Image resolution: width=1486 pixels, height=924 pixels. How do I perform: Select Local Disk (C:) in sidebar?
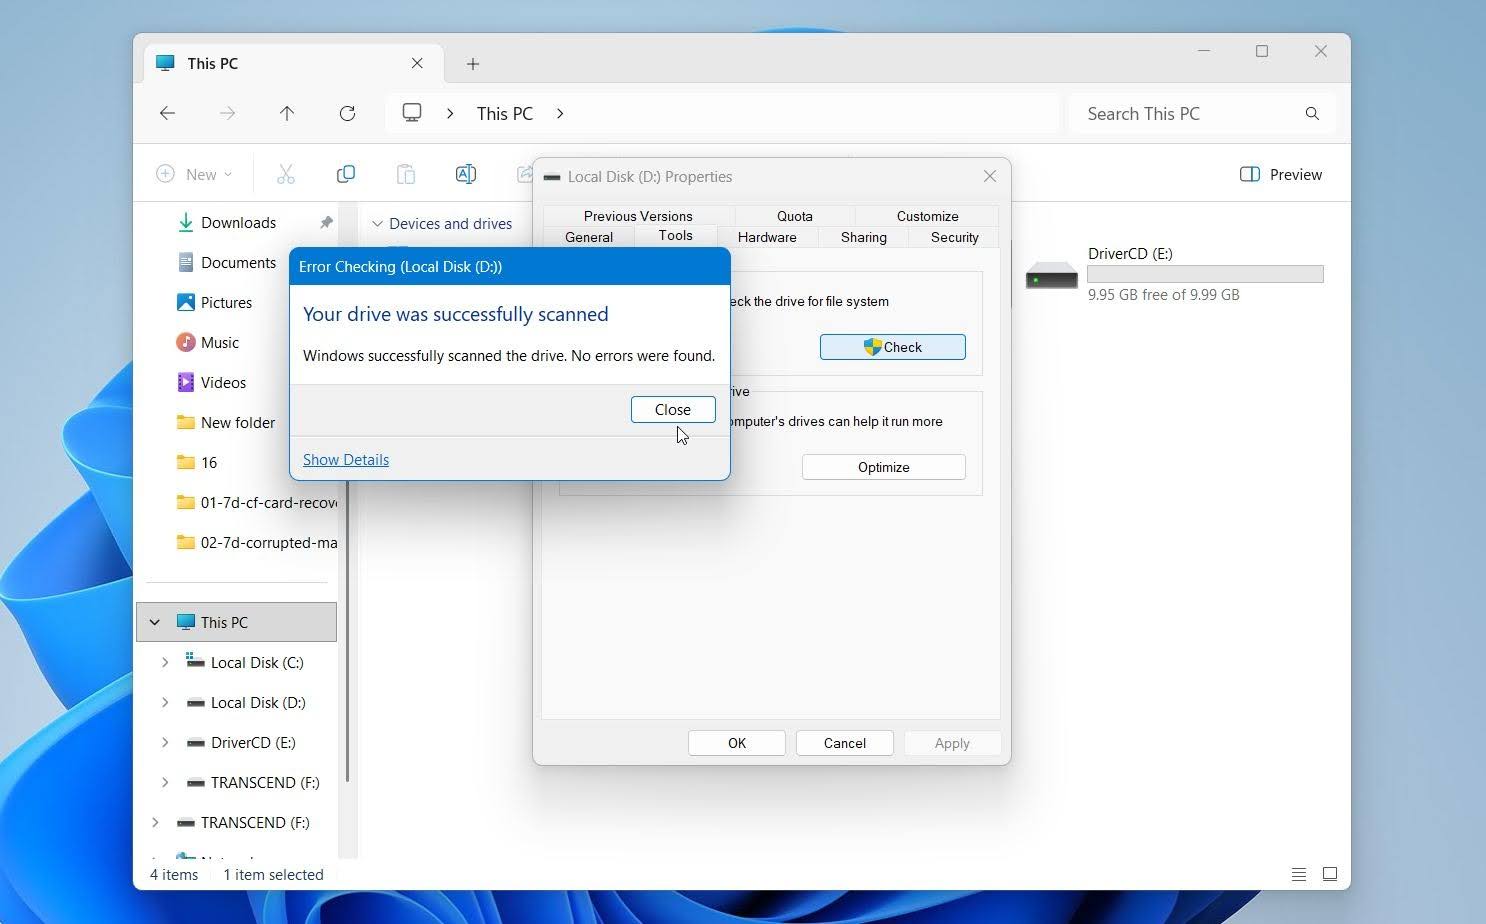pyautogui.click(x=257, y=662)
